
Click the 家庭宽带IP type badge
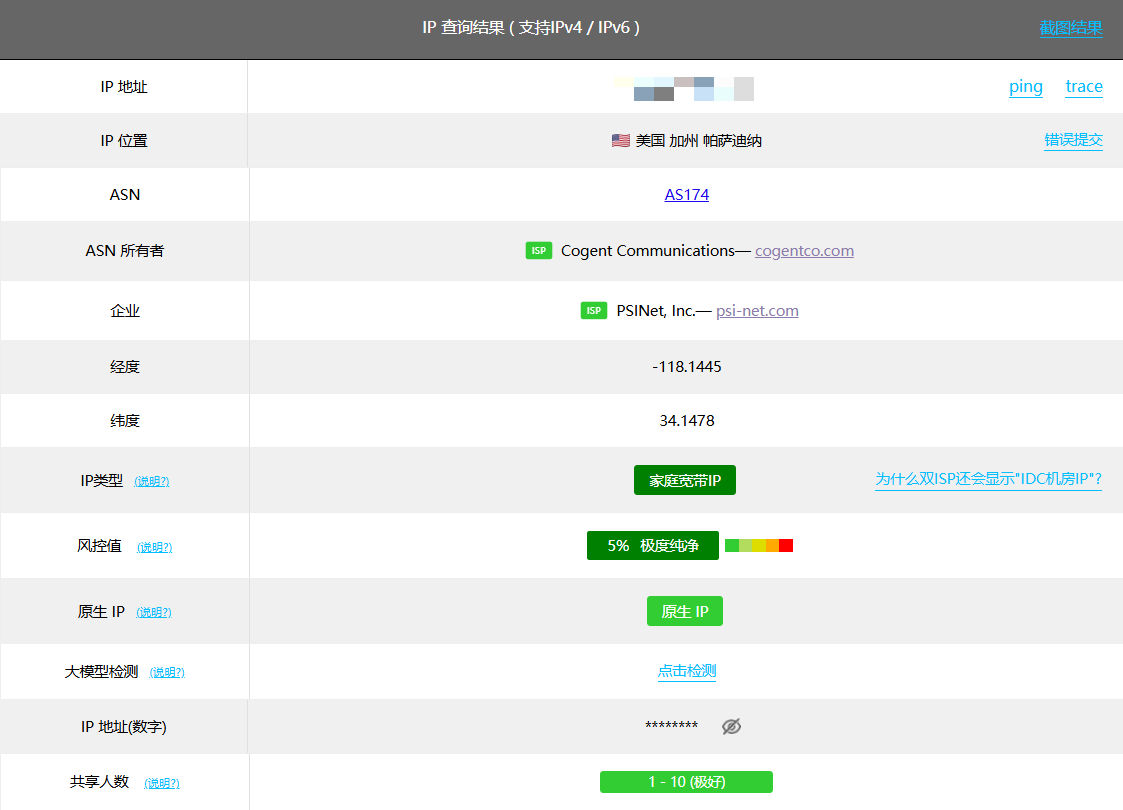[684, 481]
